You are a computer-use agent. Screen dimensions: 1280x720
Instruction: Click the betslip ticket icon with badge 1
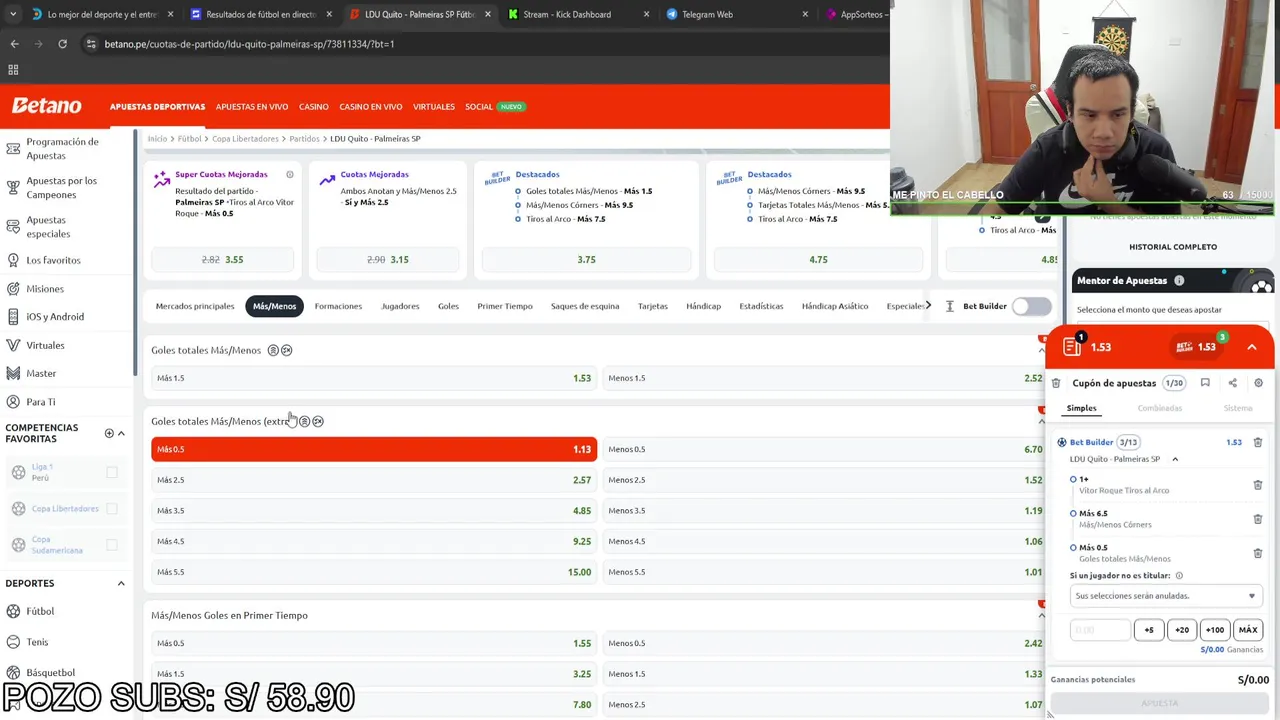click(1073, 346)
